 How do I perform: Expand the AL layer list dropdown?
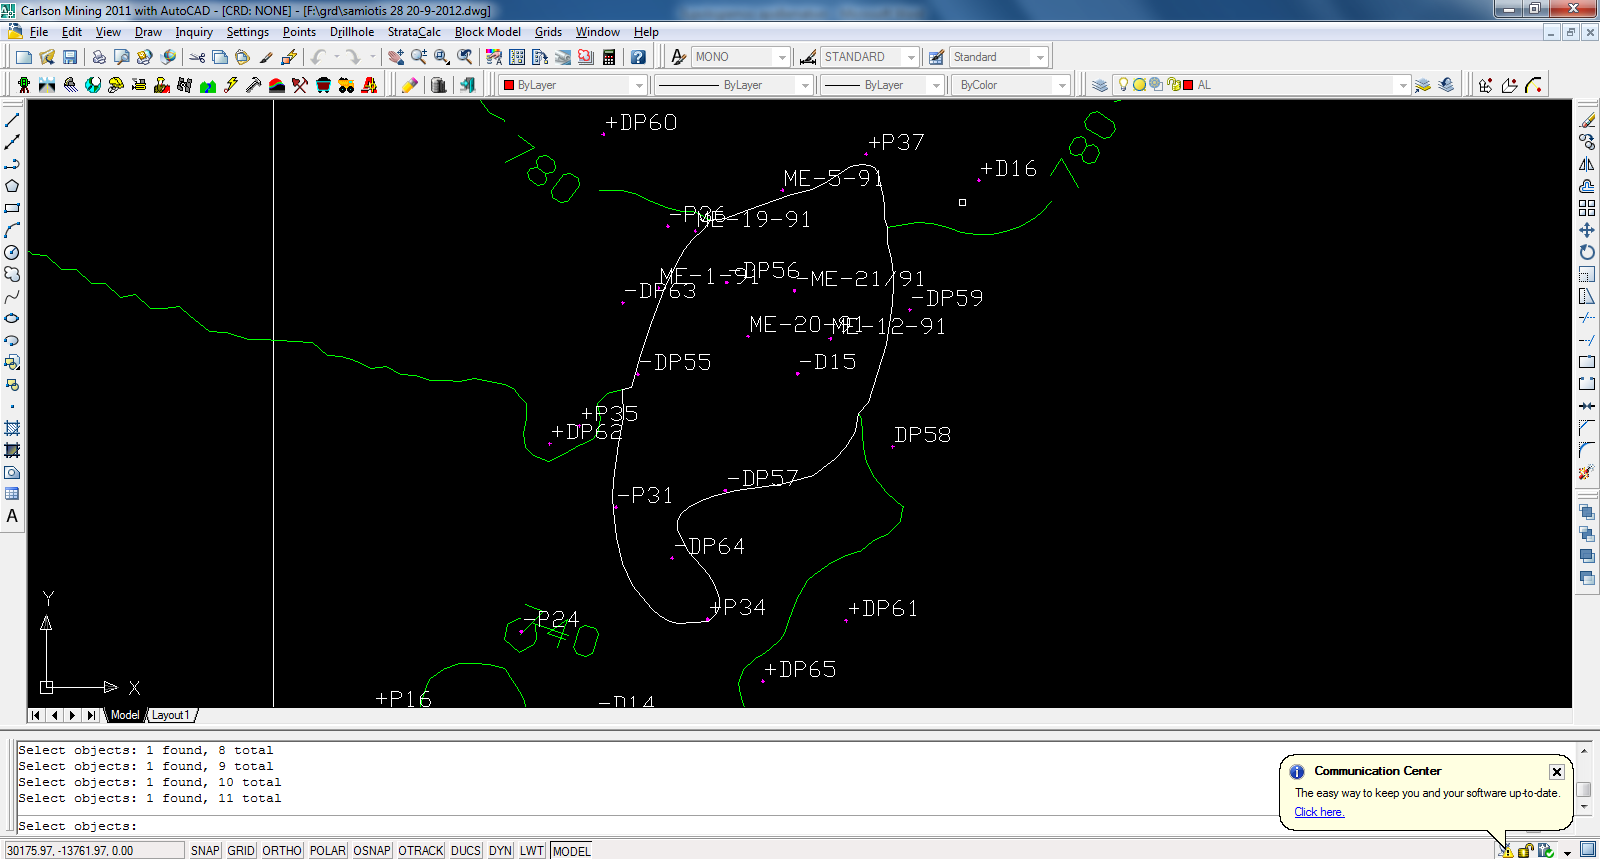[x=1403, y=85]
